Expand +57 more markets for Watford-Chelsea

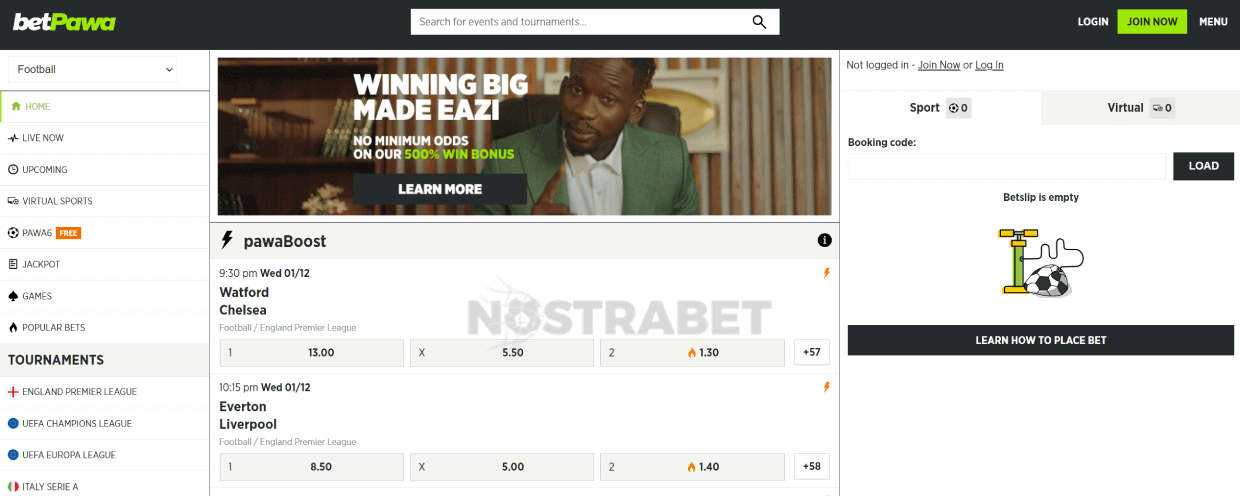pos(812,353)
